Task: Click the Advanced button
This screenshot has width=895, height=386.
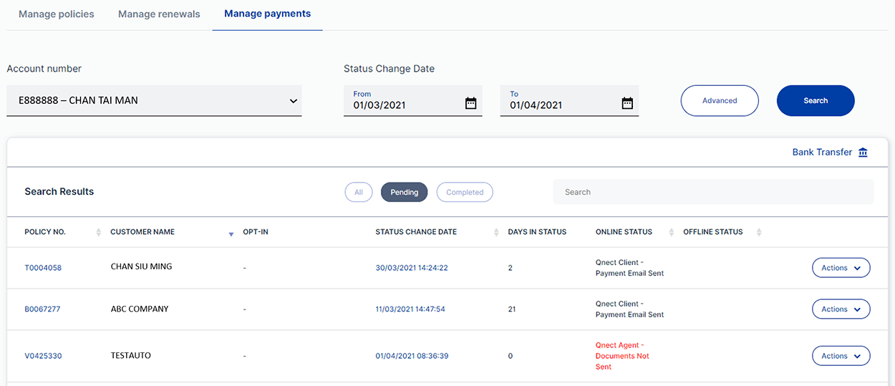Action: [719, 100]
